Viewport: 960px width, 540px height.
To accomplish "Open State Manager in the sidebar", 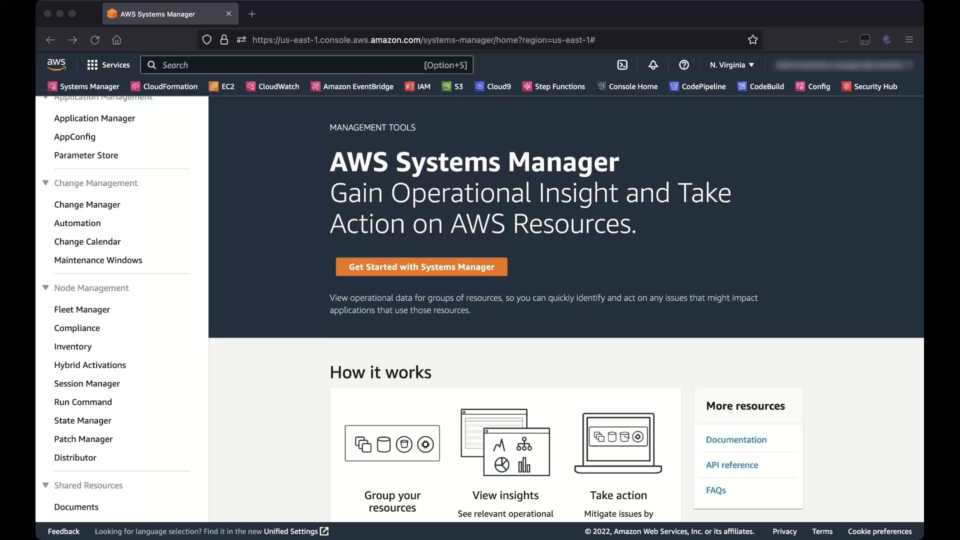I will 83,420.
